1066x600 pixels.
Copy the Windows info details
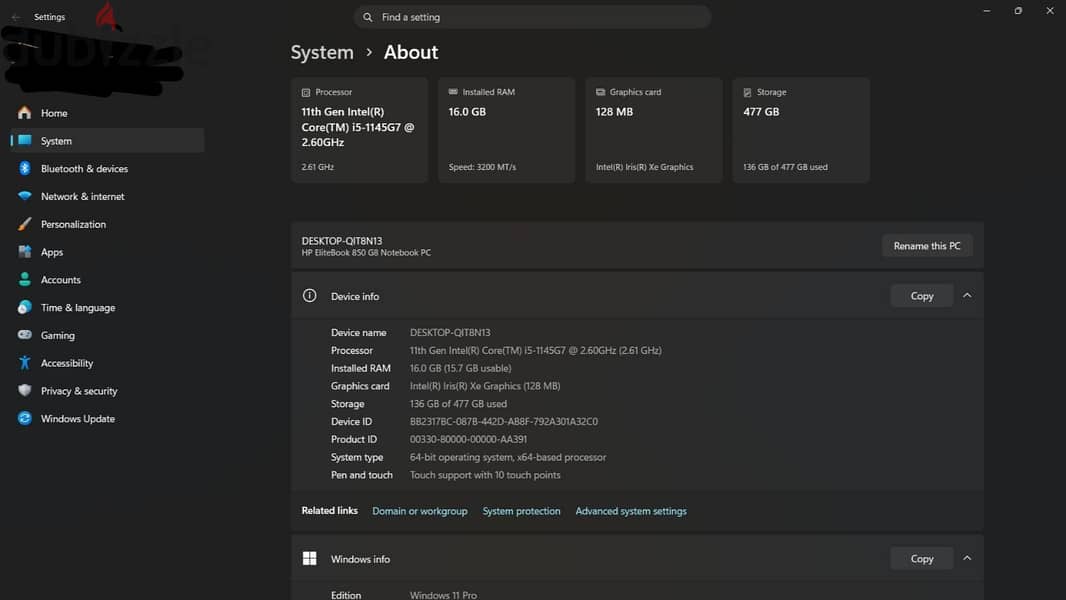pos(921,559)
